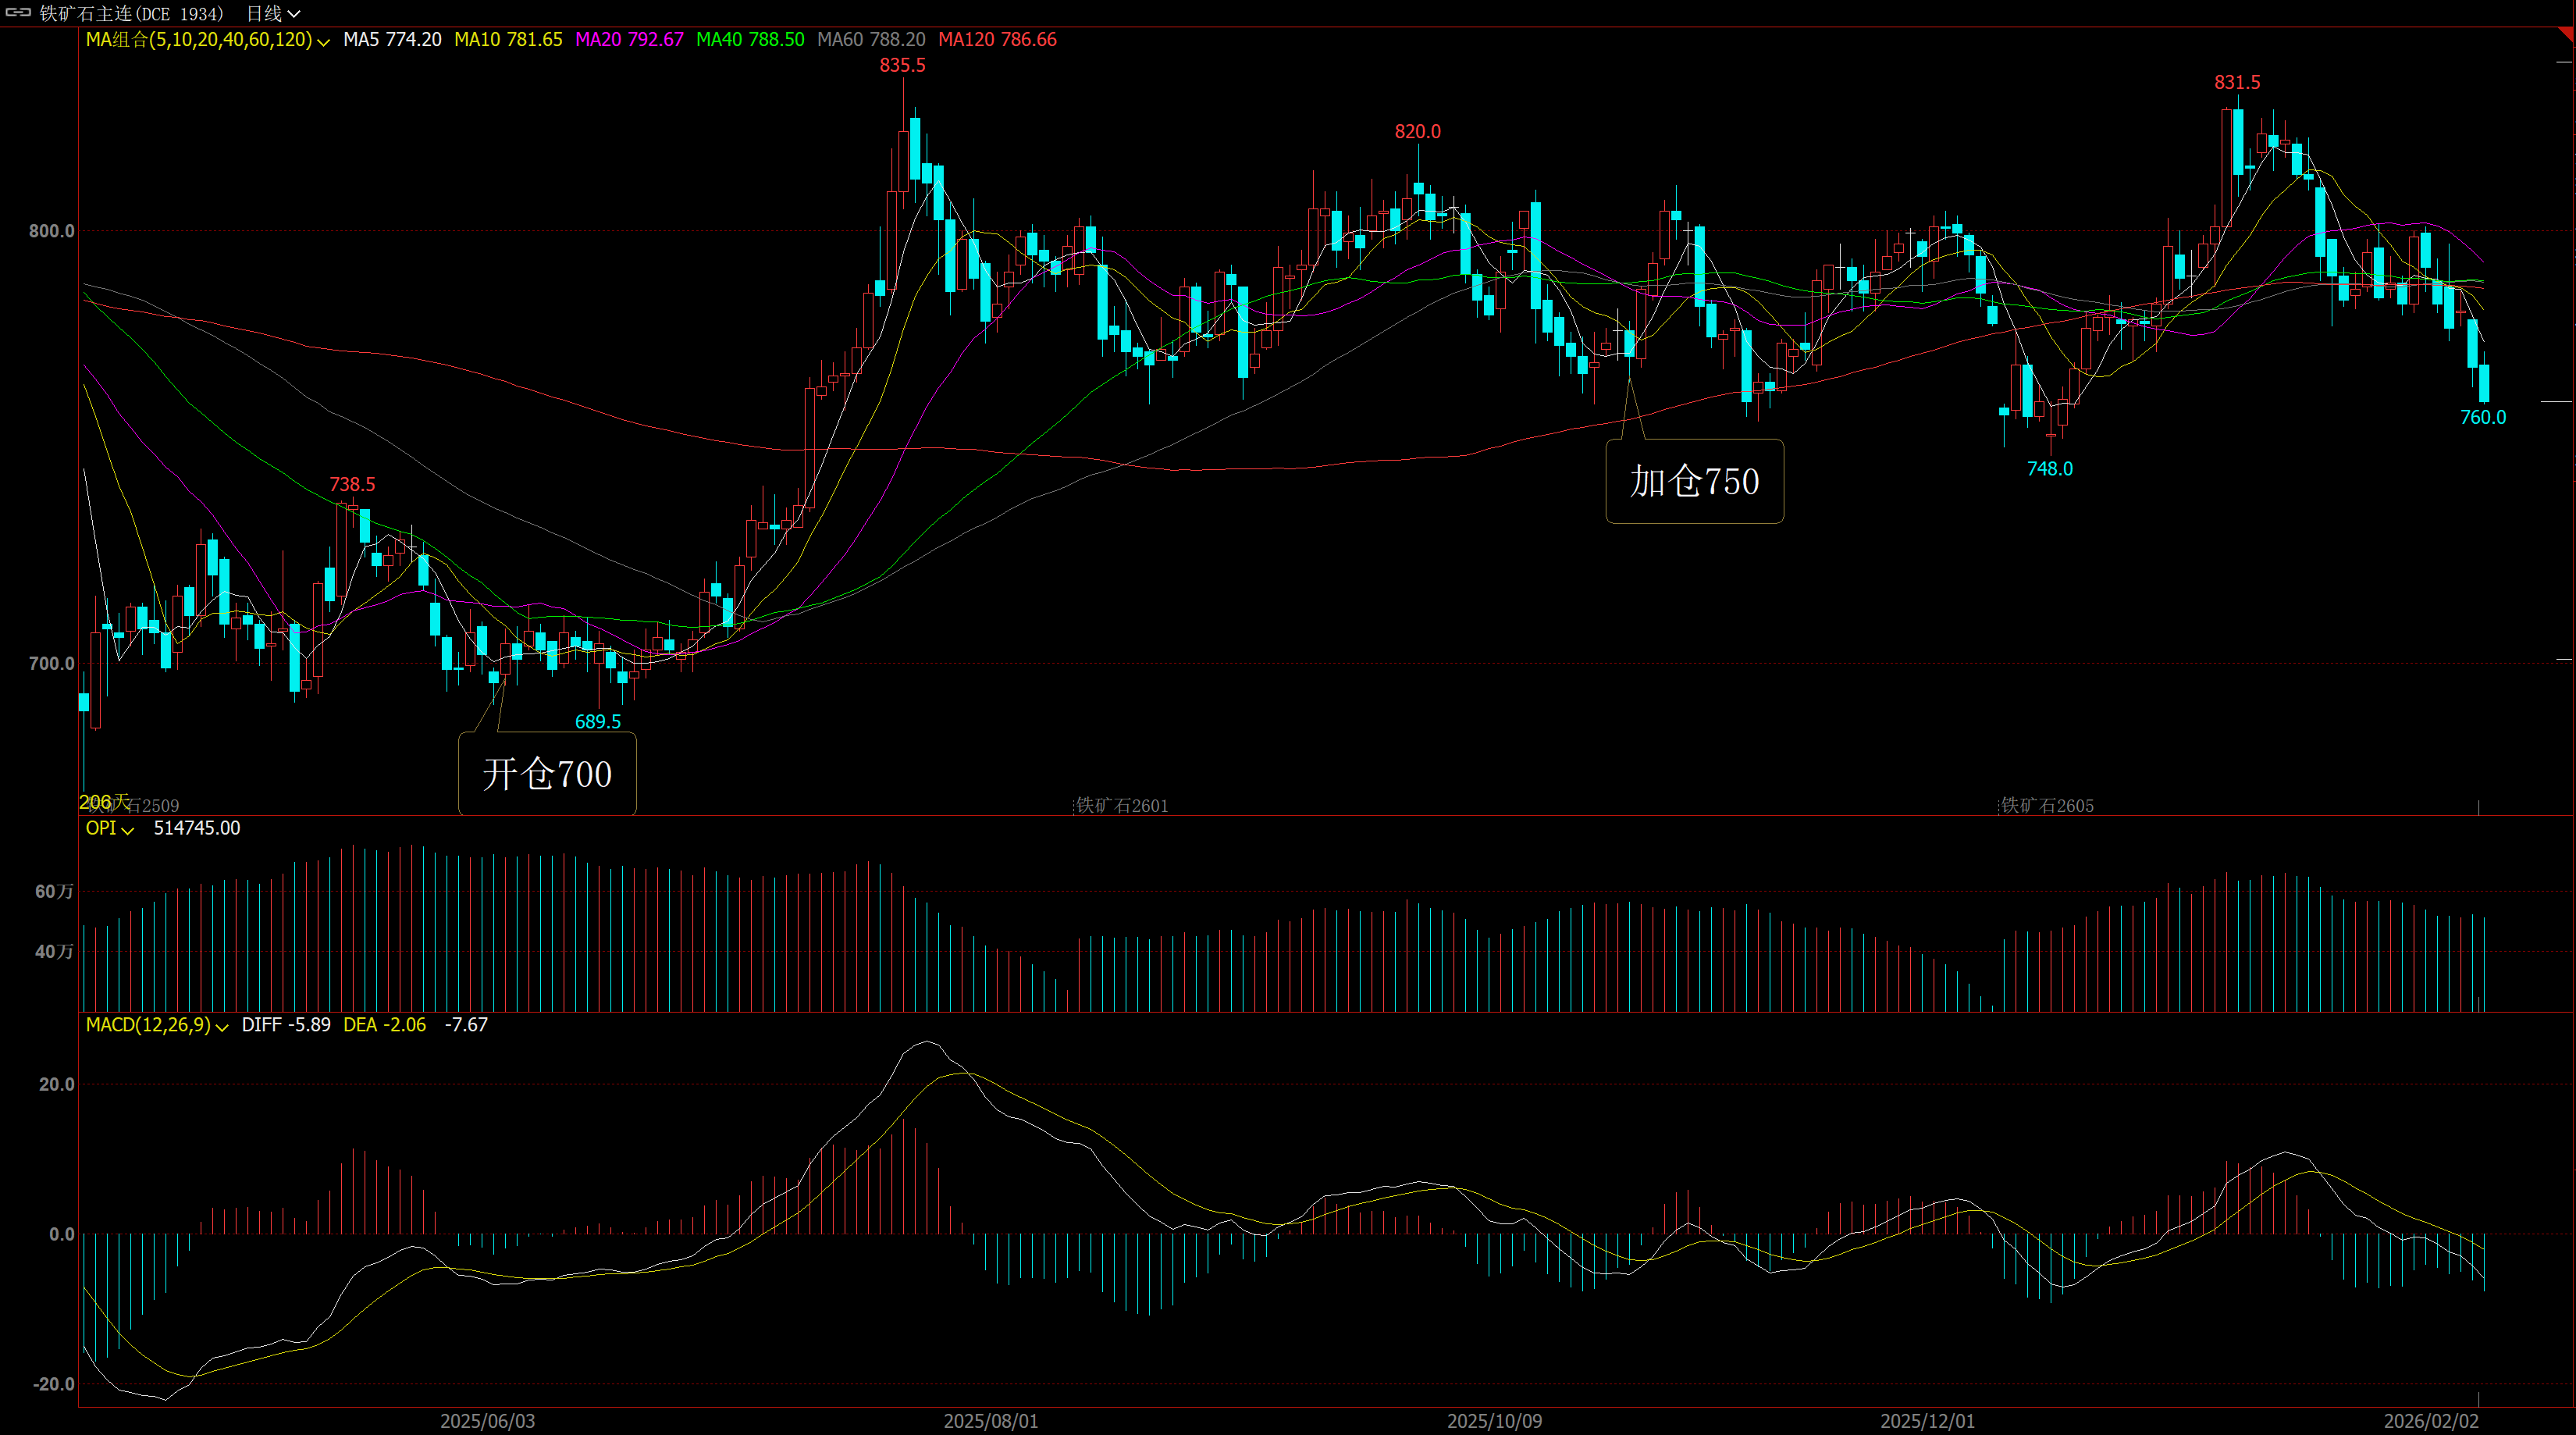Click the 689.5 low price marker
Screen dimensions: 2576x1435
[597, 721]
